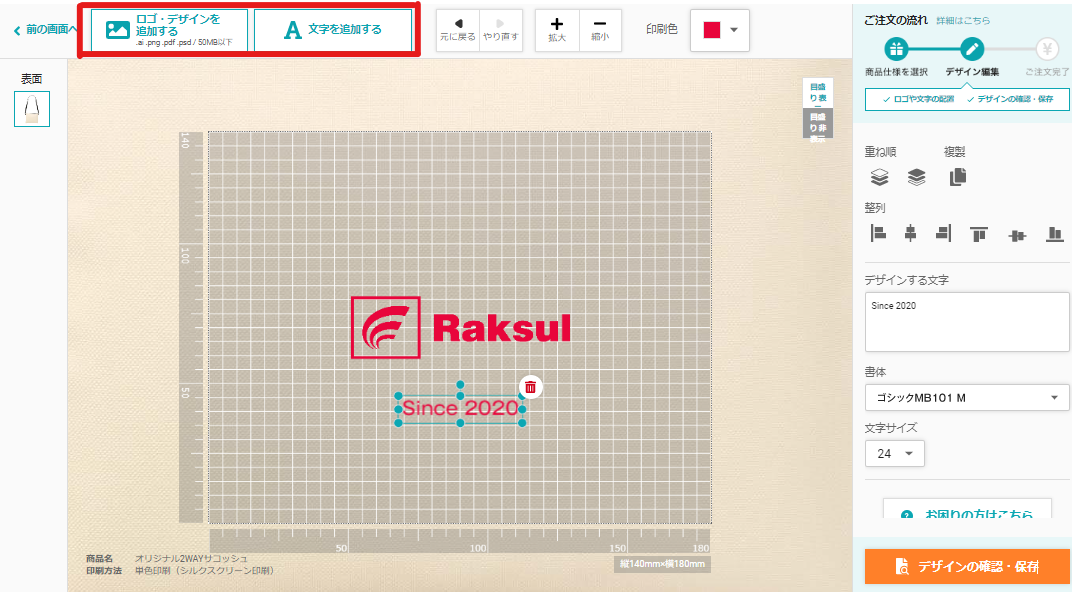This screenshot has height=592, width=1072.
Task: Click the 商品仕様を選択 gift step icon
Action: click(896, 49)
